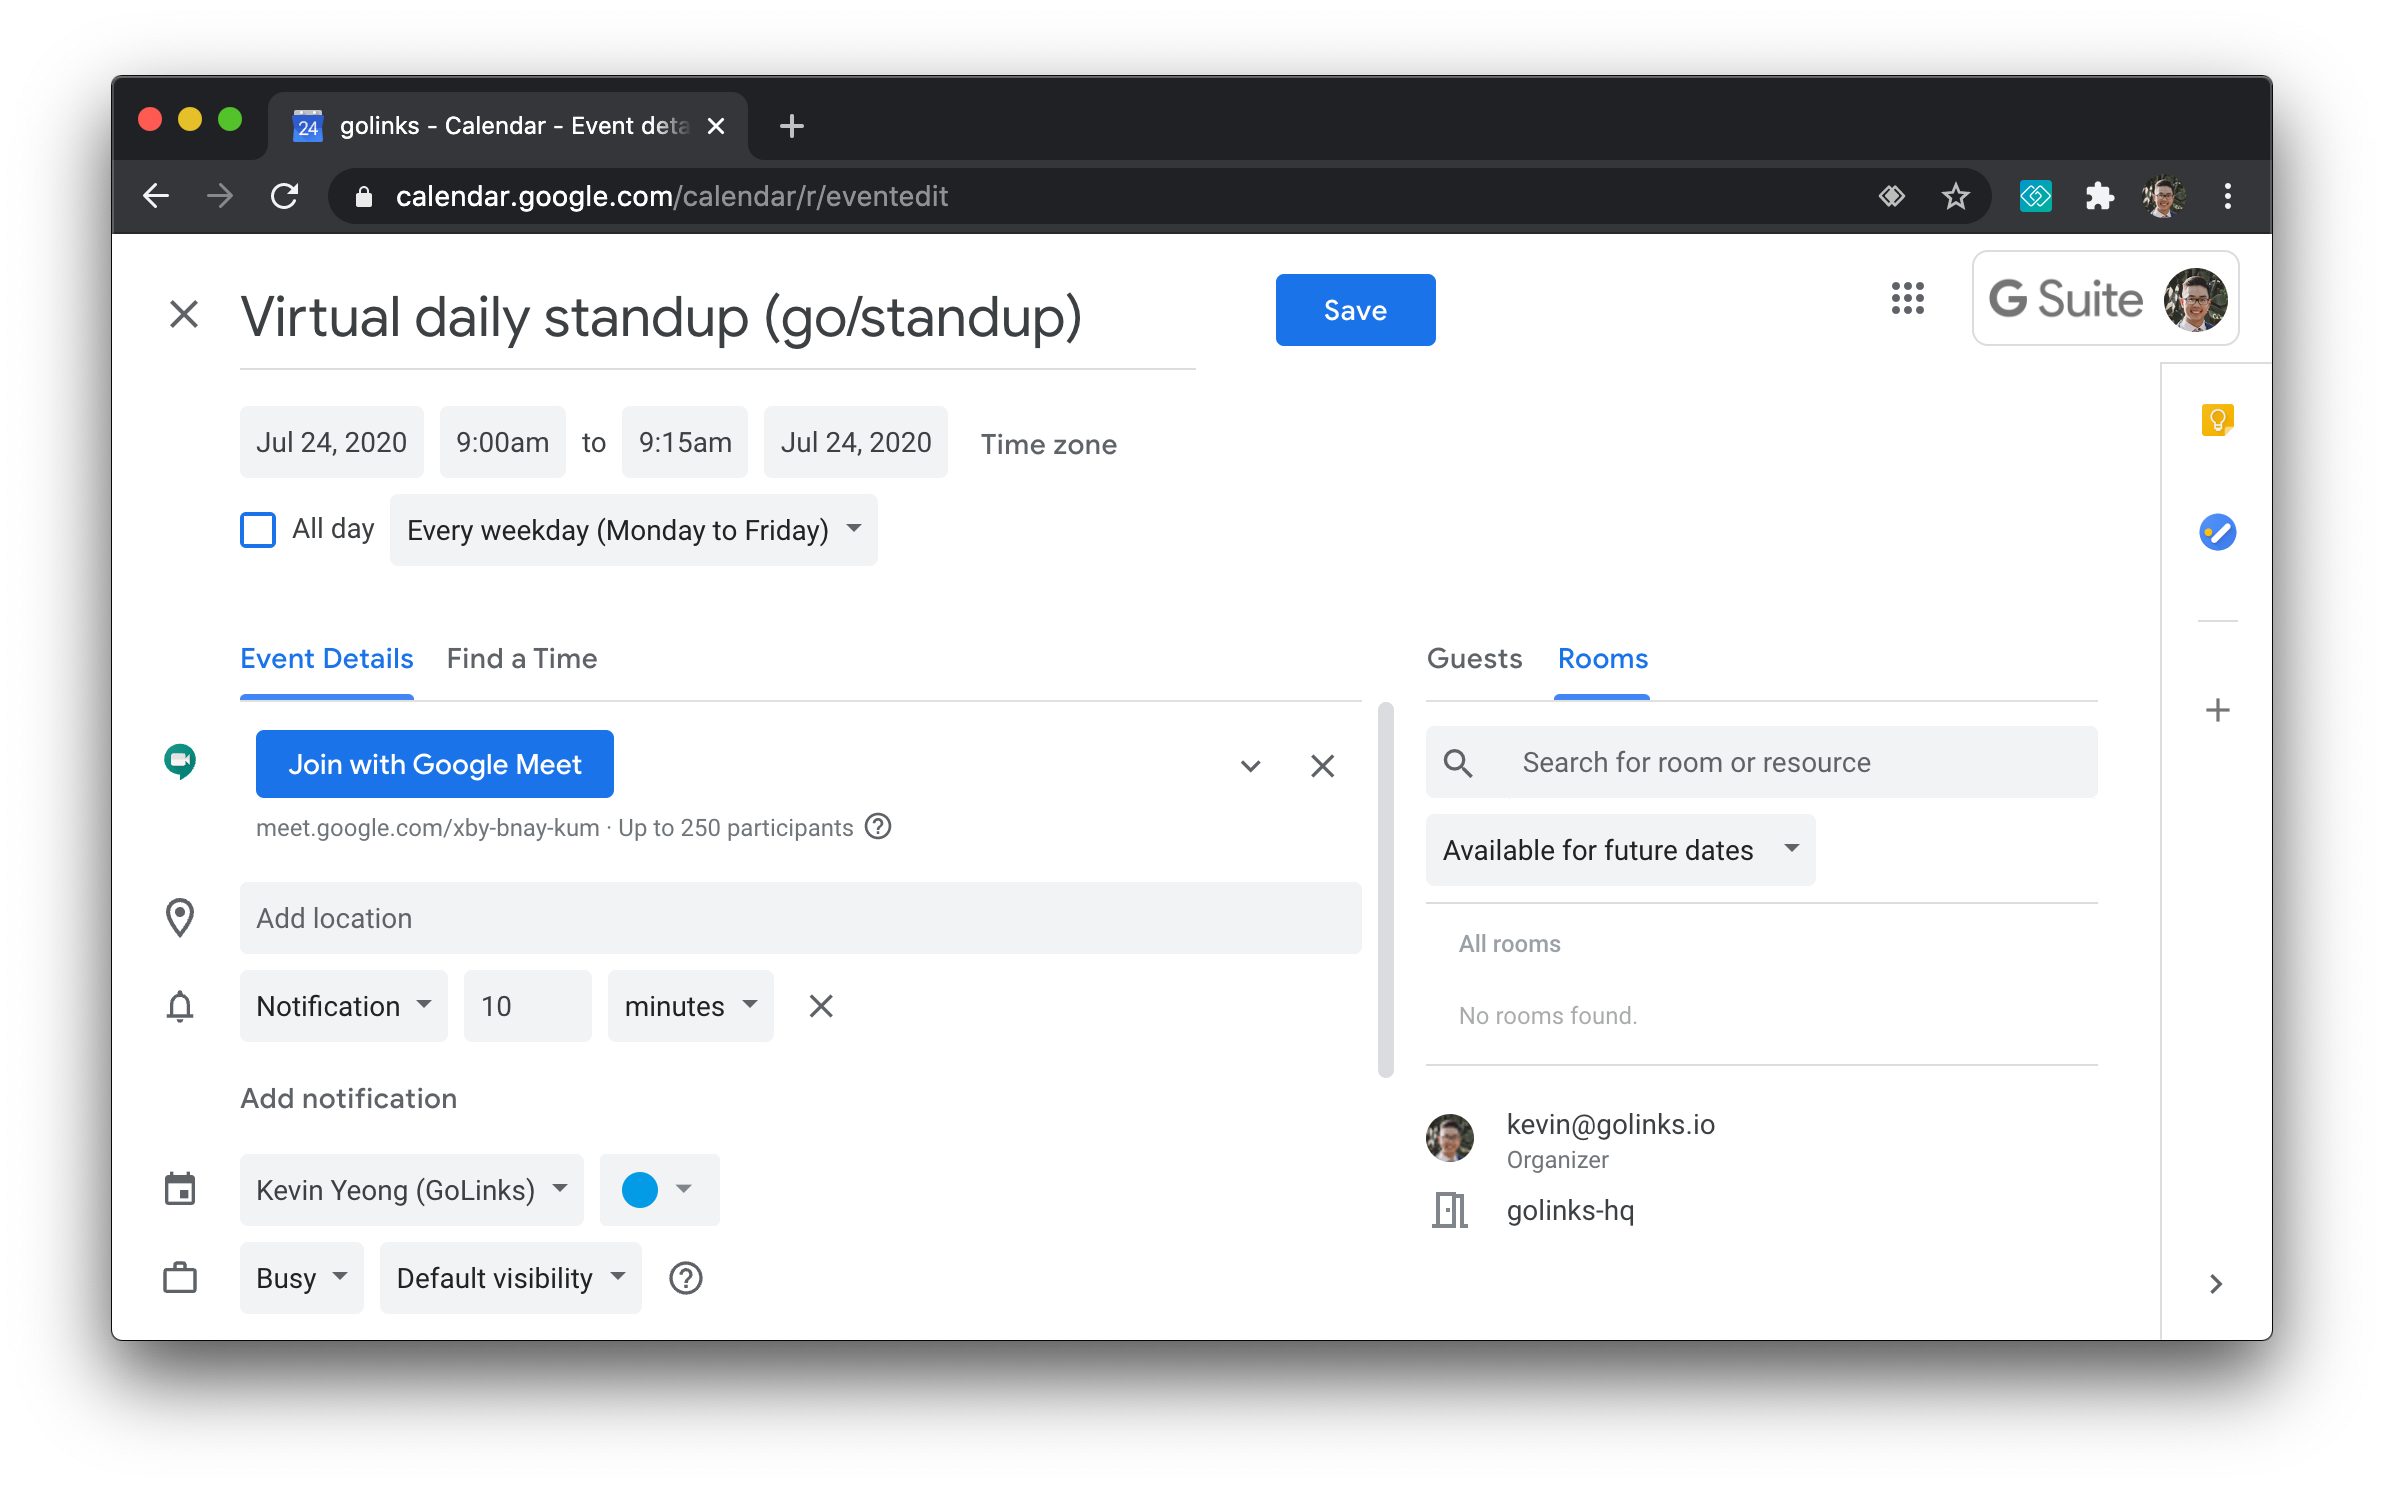Open the Busy availability dropdown
Viewport: 2384px width, 1488px height.
pyautogui.click(x=301, y=1278)
